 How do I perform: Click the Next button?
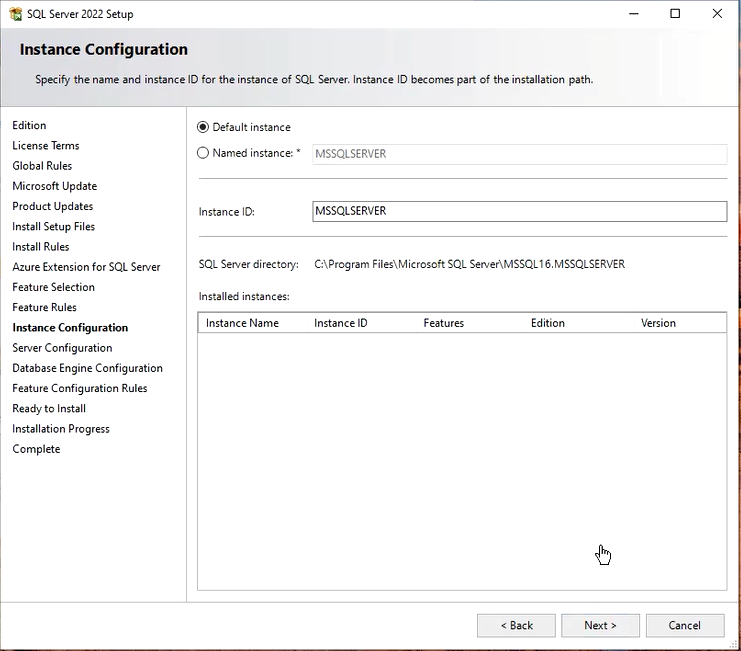point(600,625)
